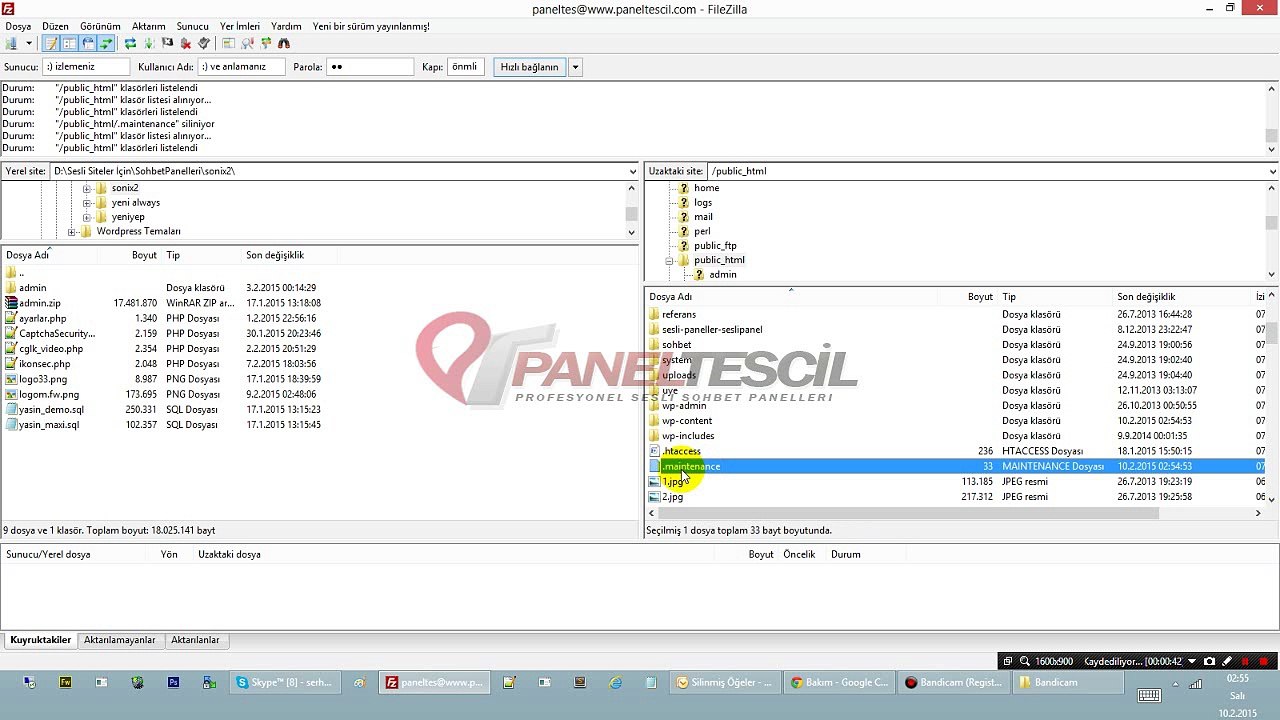Select yasin_demo.sql in local files
Viewport: 1280px width, 720px height.
tap(51, 409)
